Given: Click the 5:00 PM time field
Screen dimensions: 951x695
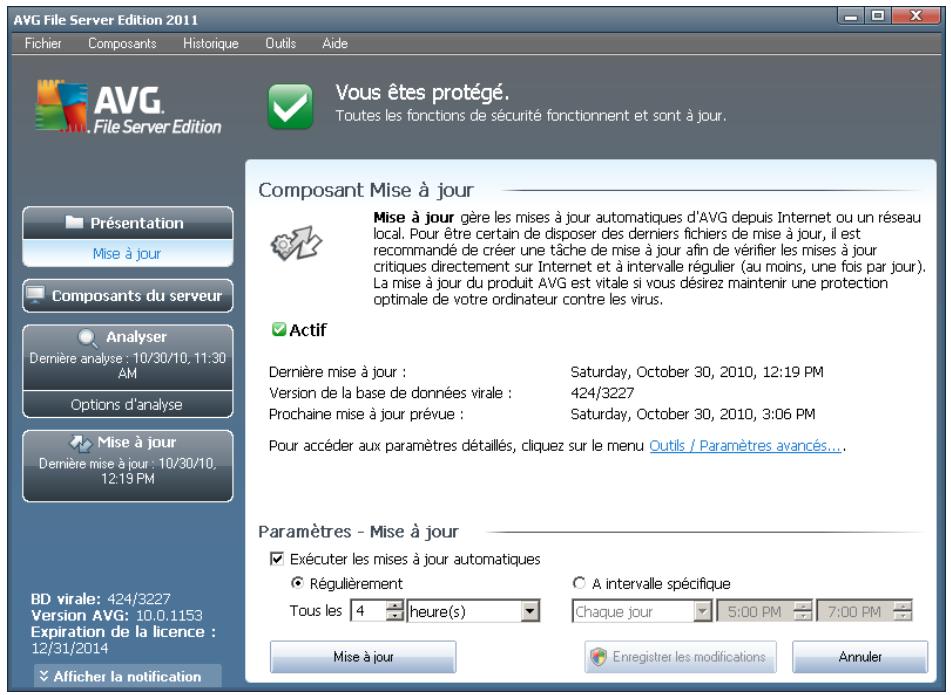Looking at the screenshot, I should pos(755,611).
